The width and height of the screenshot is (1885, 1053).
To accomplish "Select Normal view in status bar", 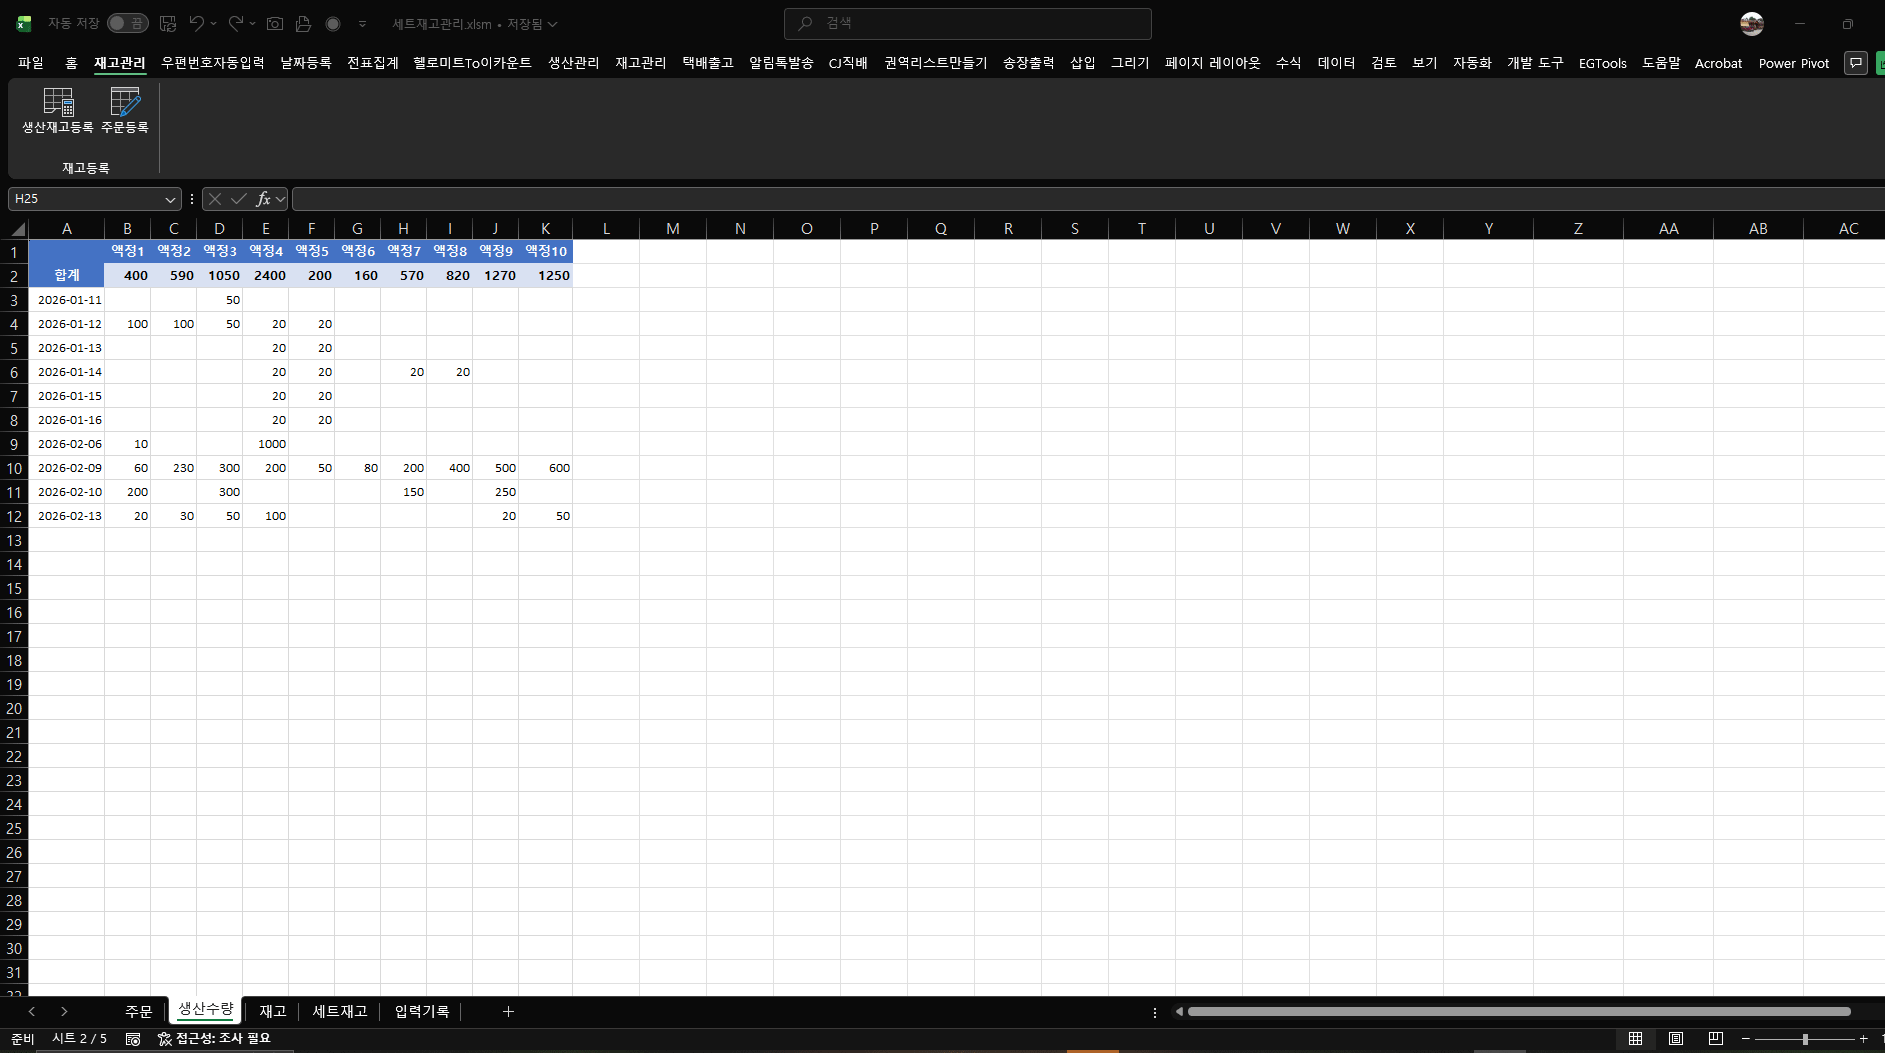I will [1636, 1039].
